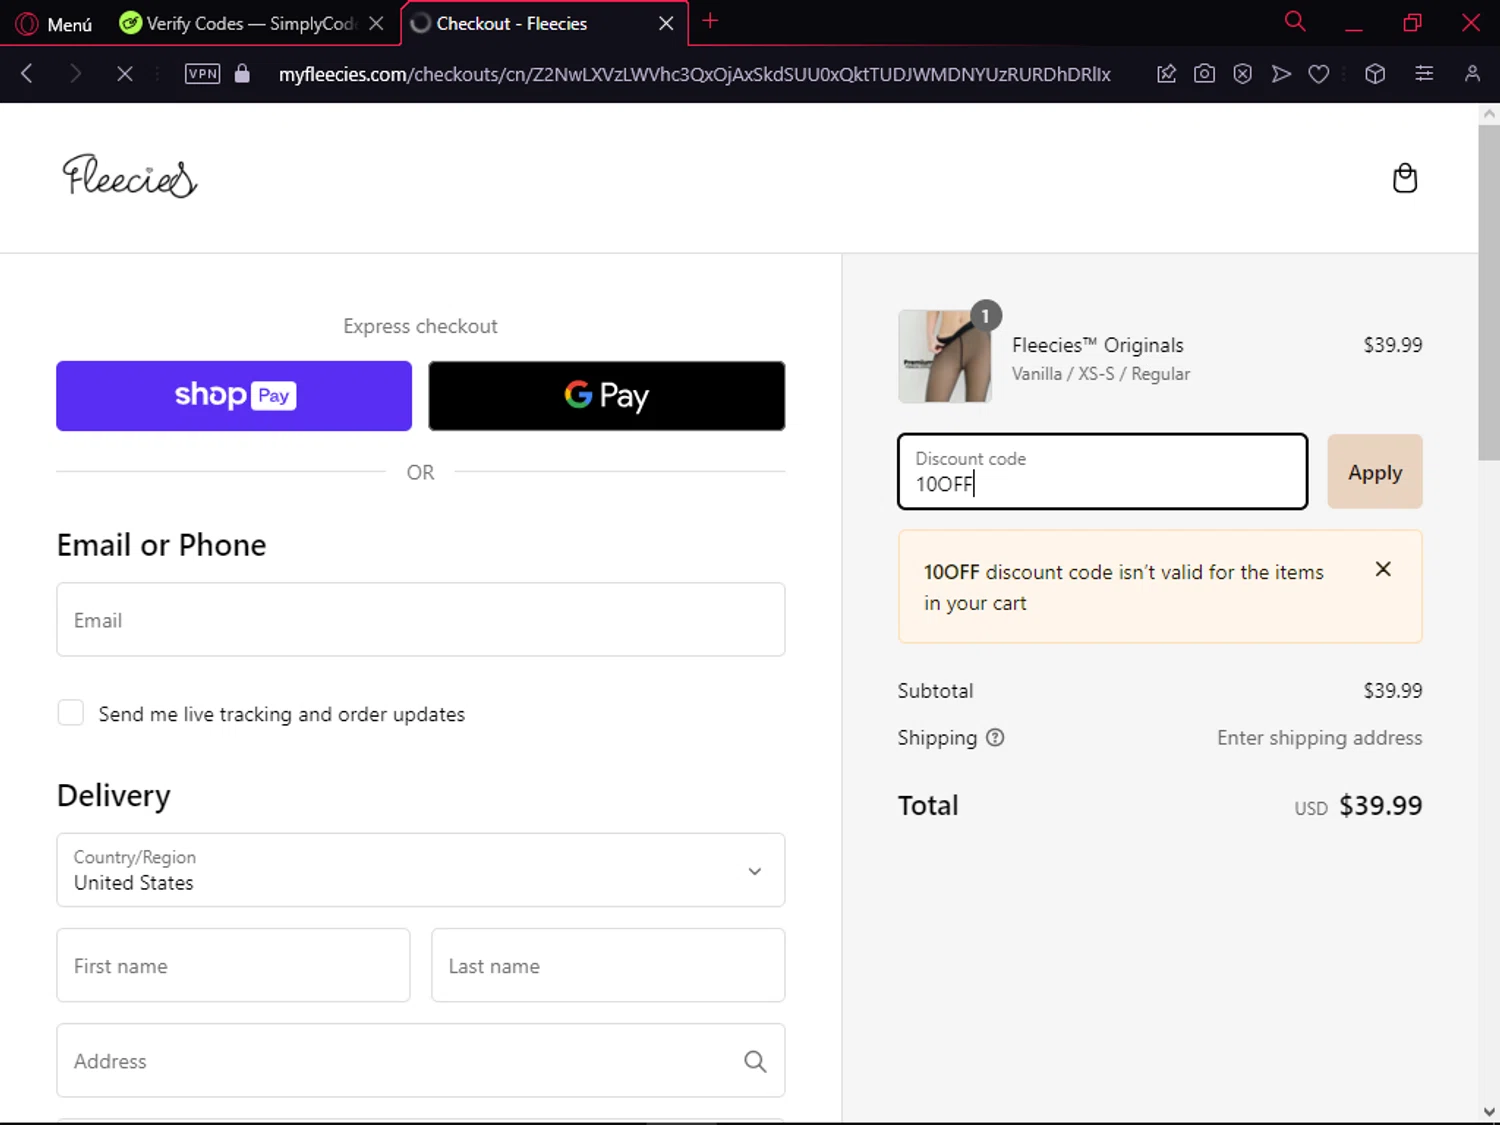Click the myfleecies.com address bar

(694, 74)
